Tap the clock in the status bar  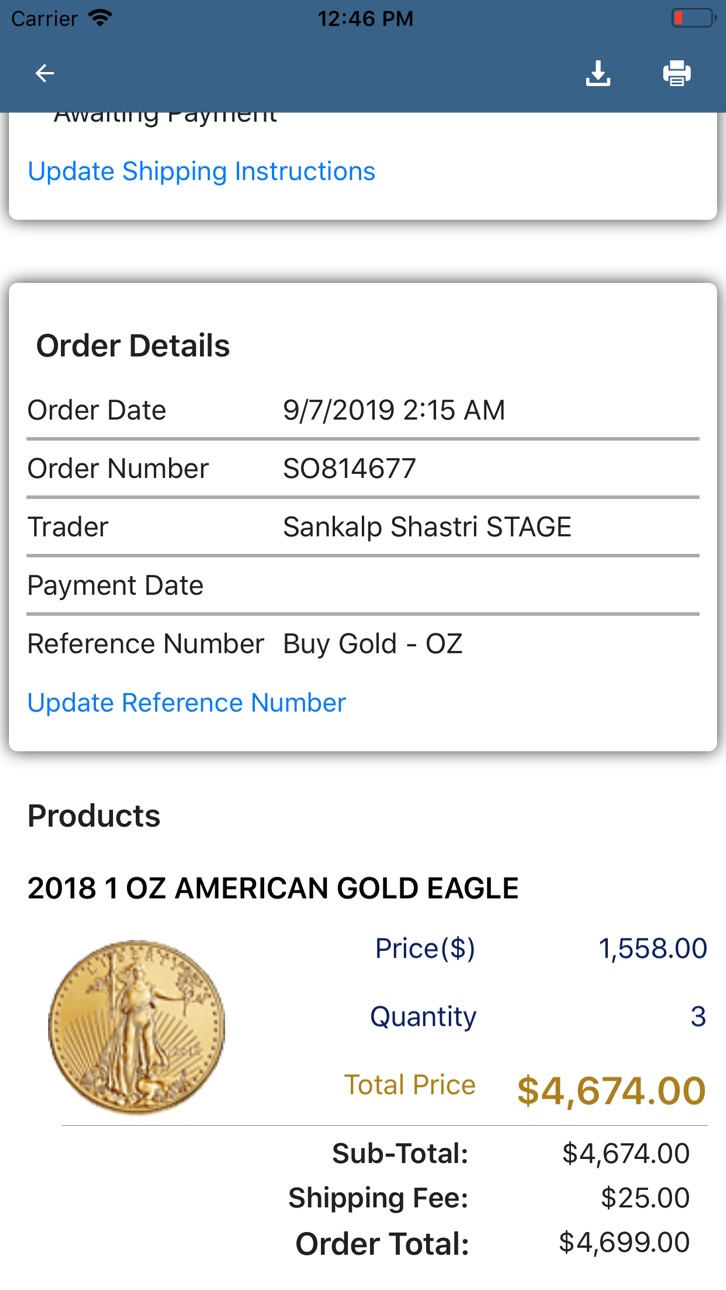(x=365, y=18)
